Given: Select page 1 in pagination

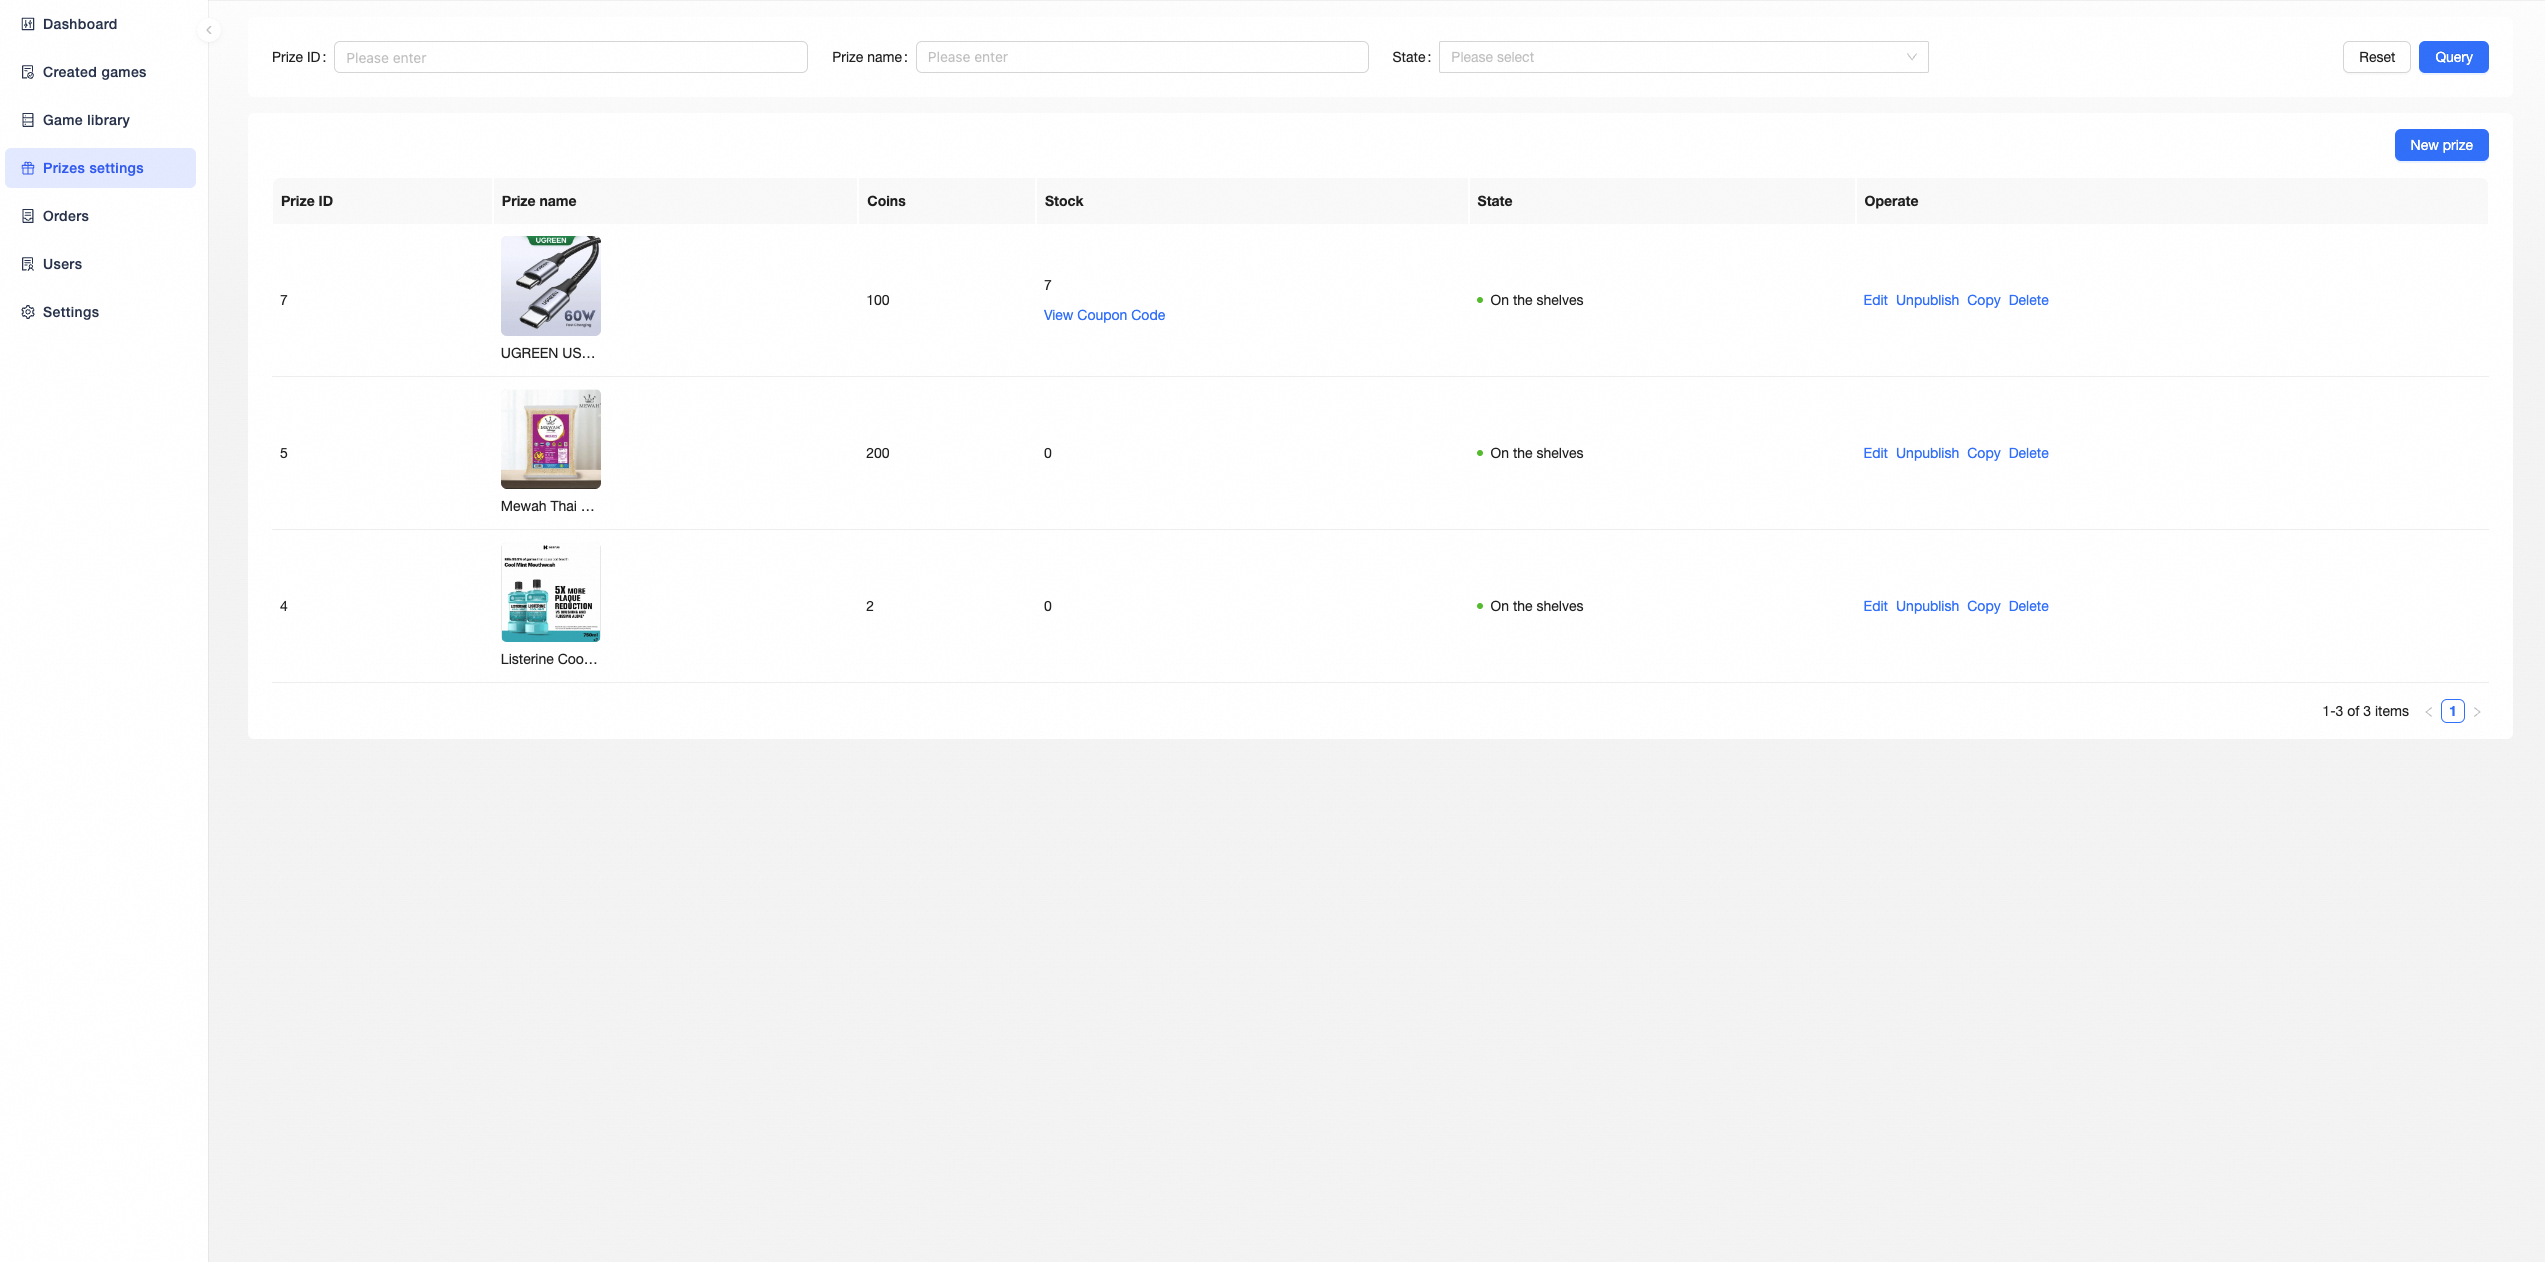Looking at the screenshot, I should 2452,711.
